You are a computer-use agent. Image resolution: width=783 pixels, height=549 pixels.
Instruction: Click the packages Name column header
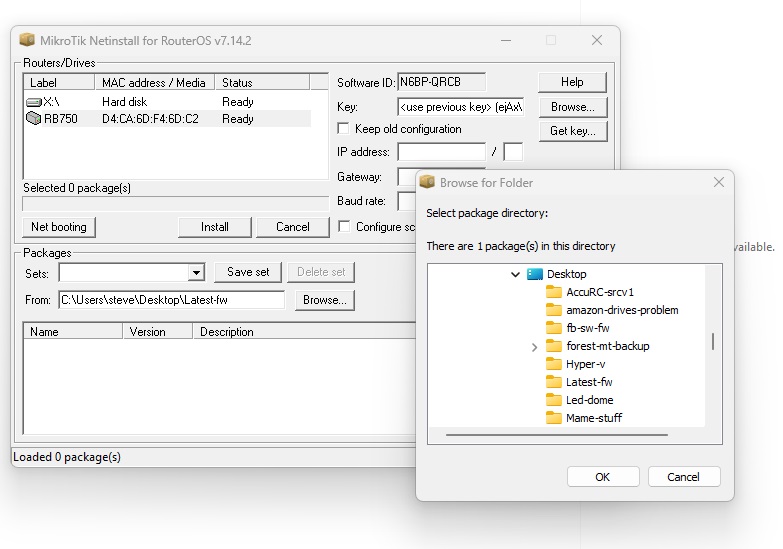click(73, 332)
